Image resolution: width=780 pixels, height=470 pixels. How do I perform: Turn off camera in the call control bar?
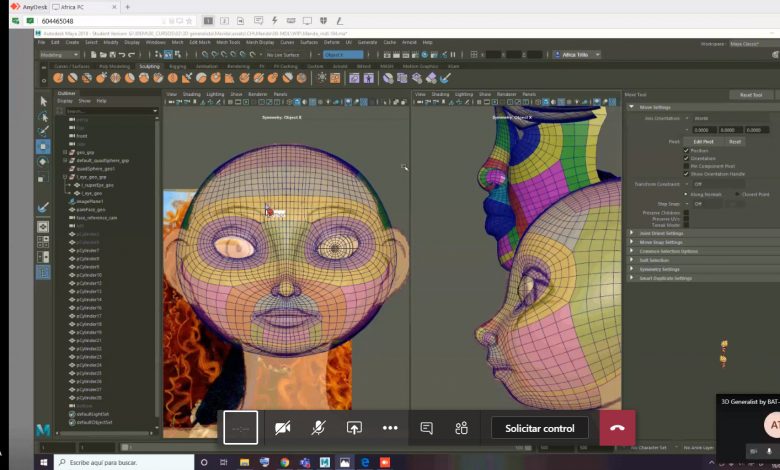pyautogui.click(x=283, y=428)
